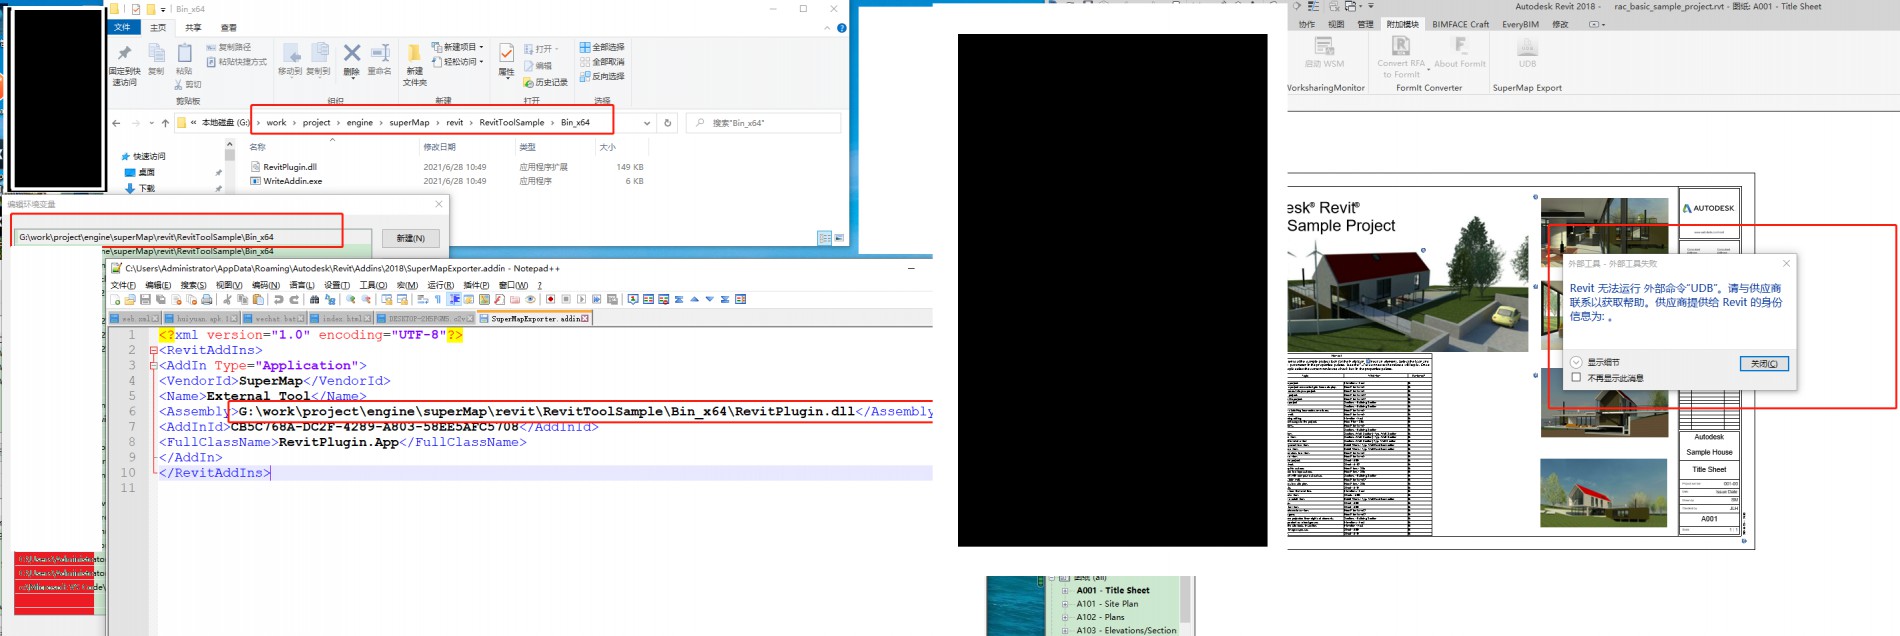Collapse the Explorer ribbon with the chevron

827,28
